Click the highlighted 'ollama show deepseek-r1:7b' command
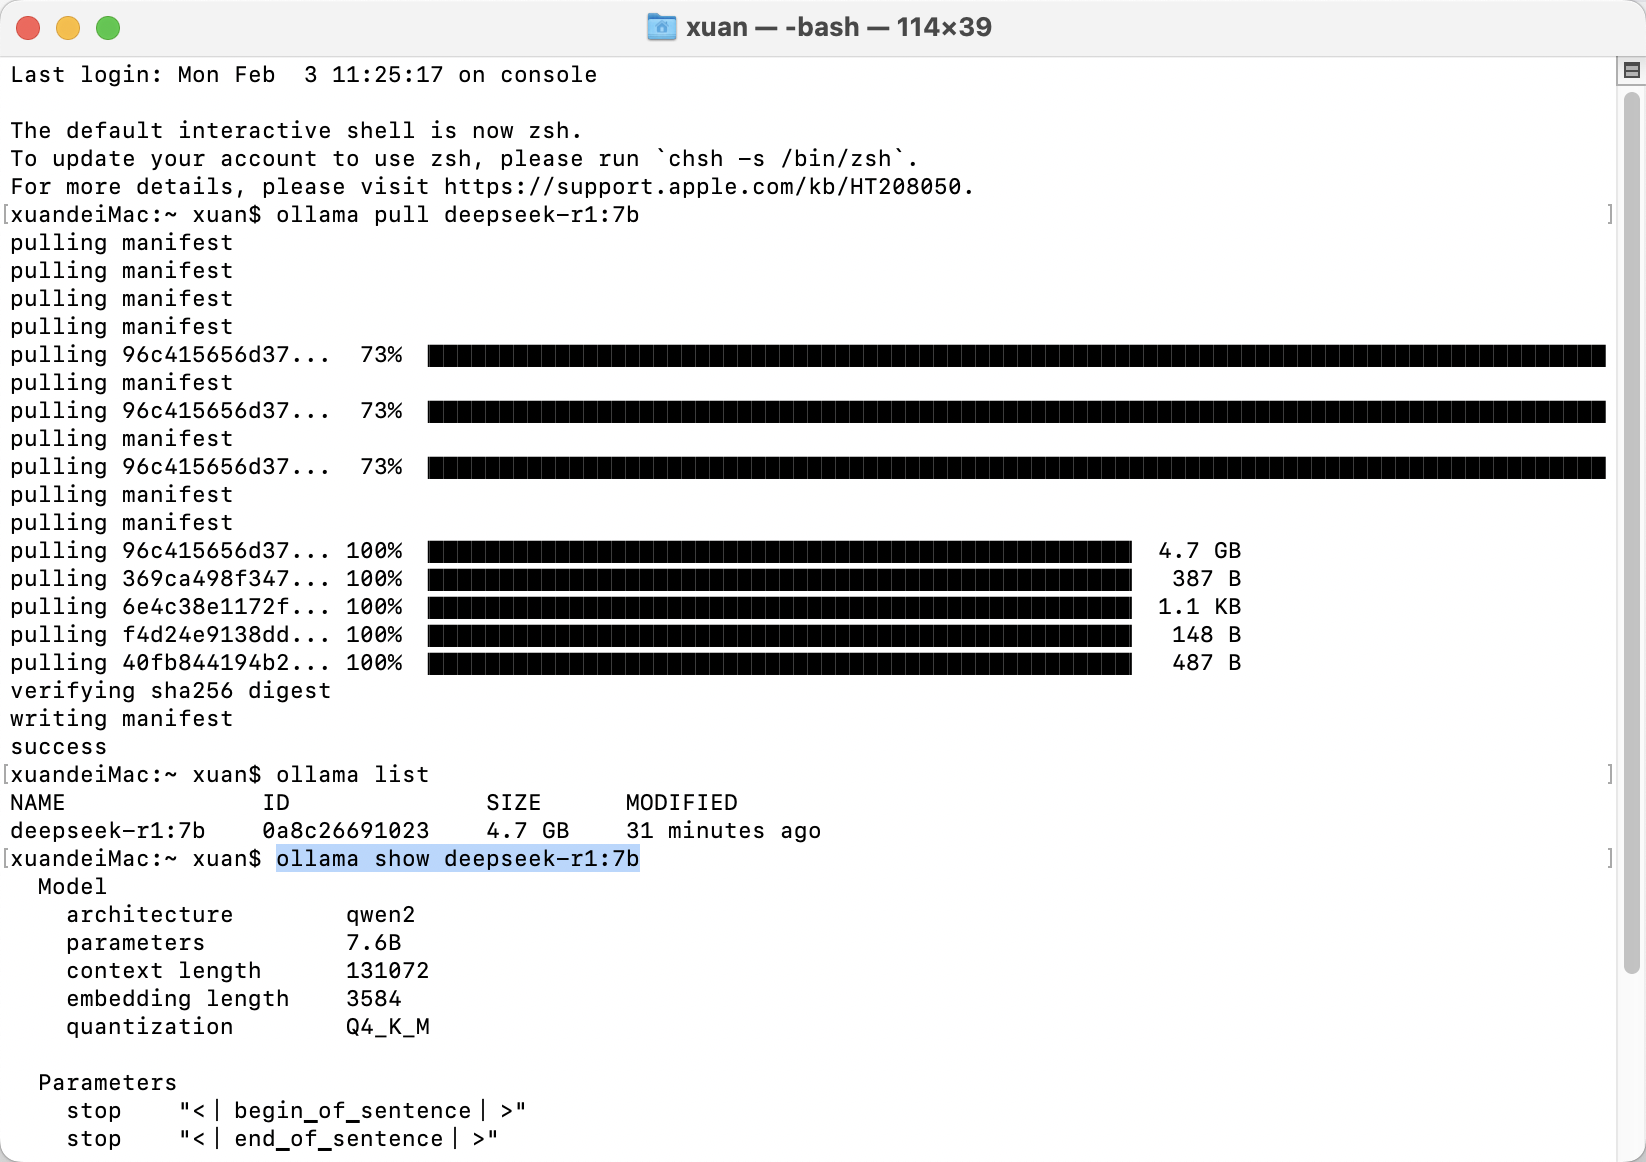 [458, 859]
